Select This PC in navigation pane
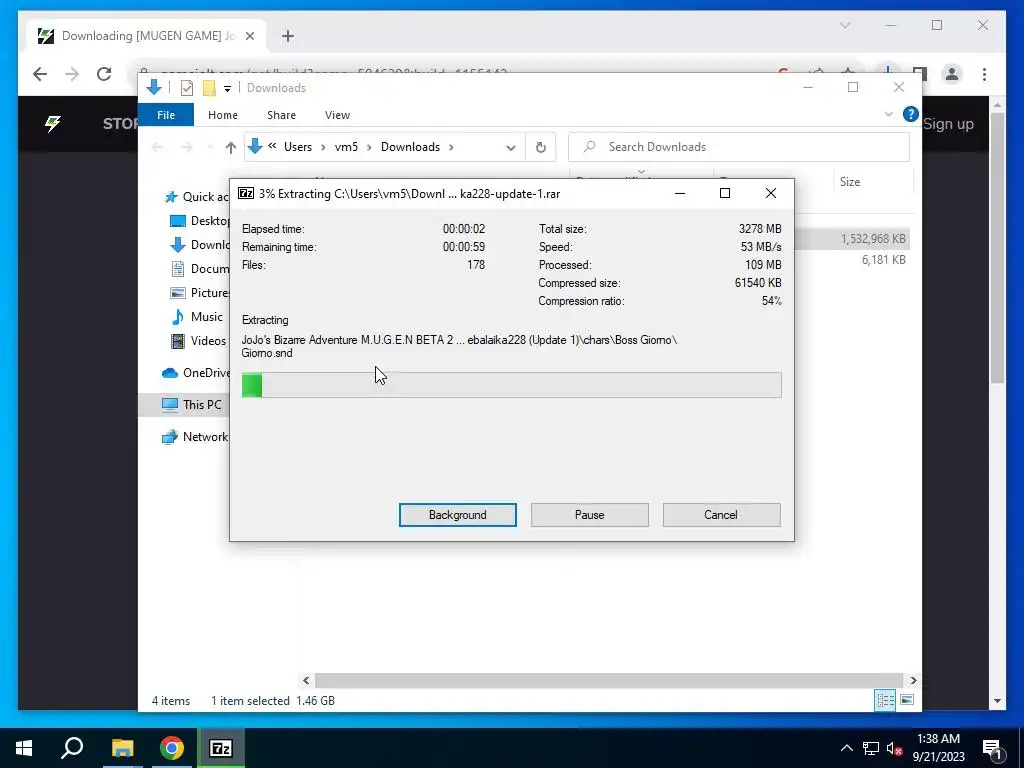The height and width of the screenshot is (768, 1024). point(192,405)
